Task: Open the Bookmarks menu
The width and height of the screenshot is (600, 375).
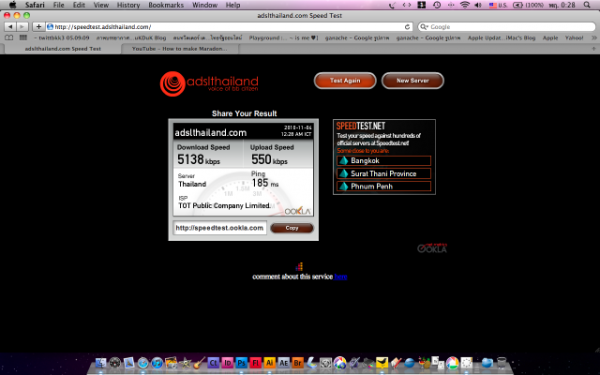Action: (166, 5)
